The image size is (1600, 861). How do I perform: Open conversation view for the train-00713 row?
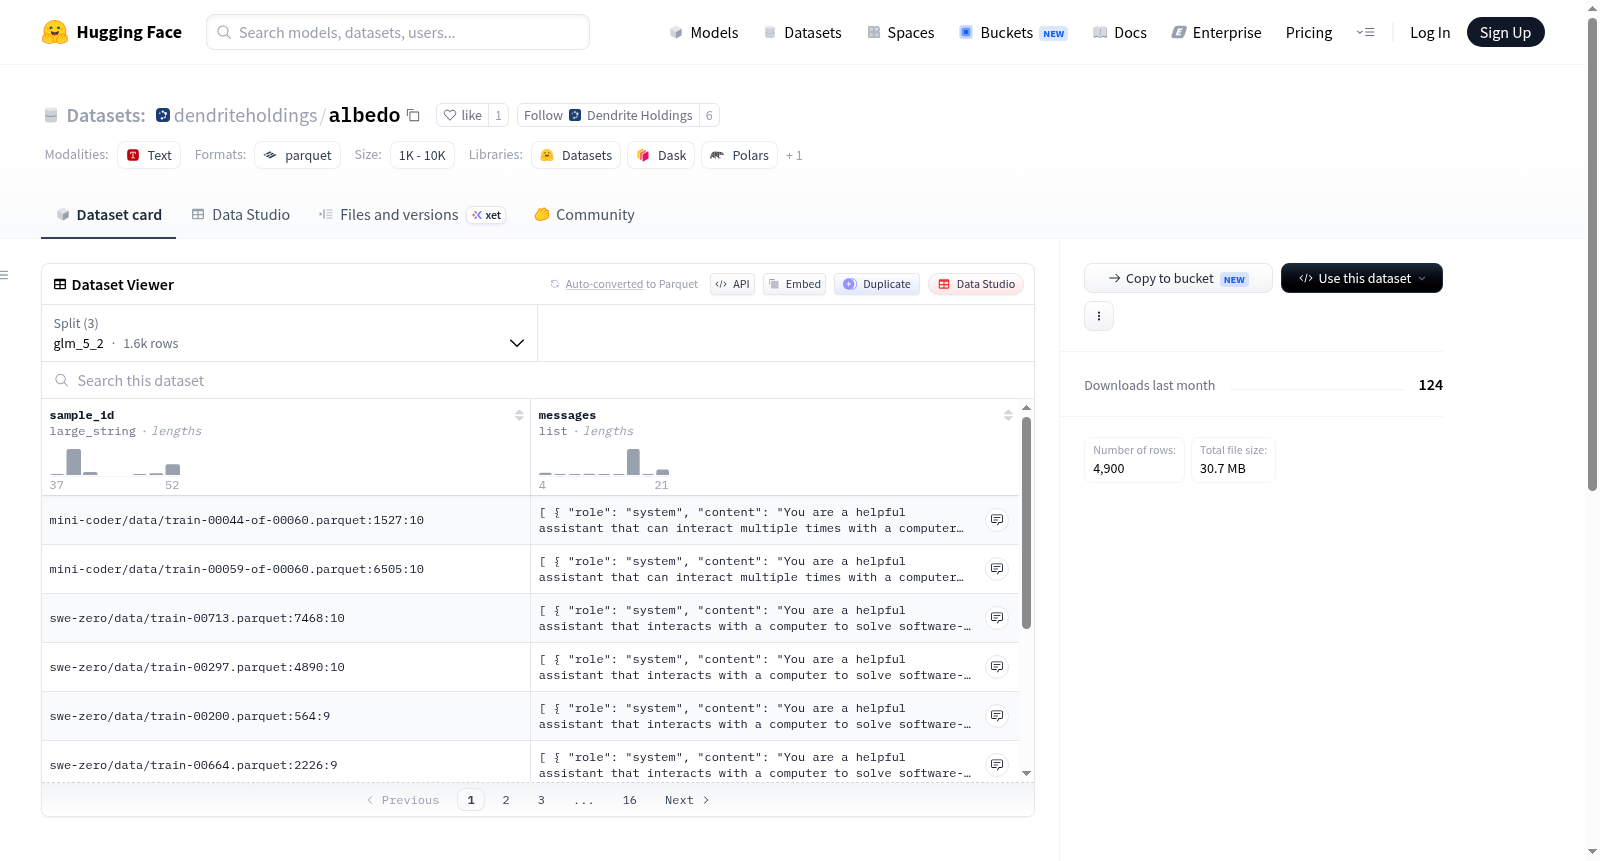click(997, 618)
